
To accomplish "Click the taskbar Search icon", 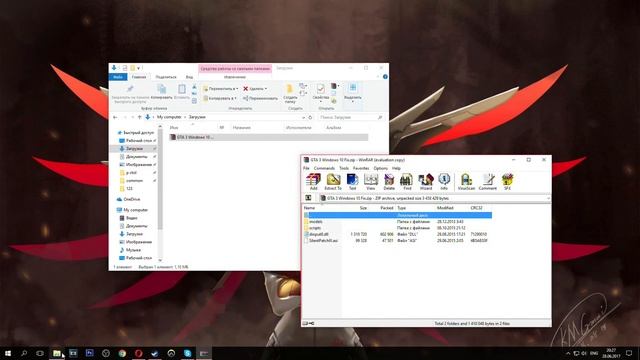I will click(24, 353).
